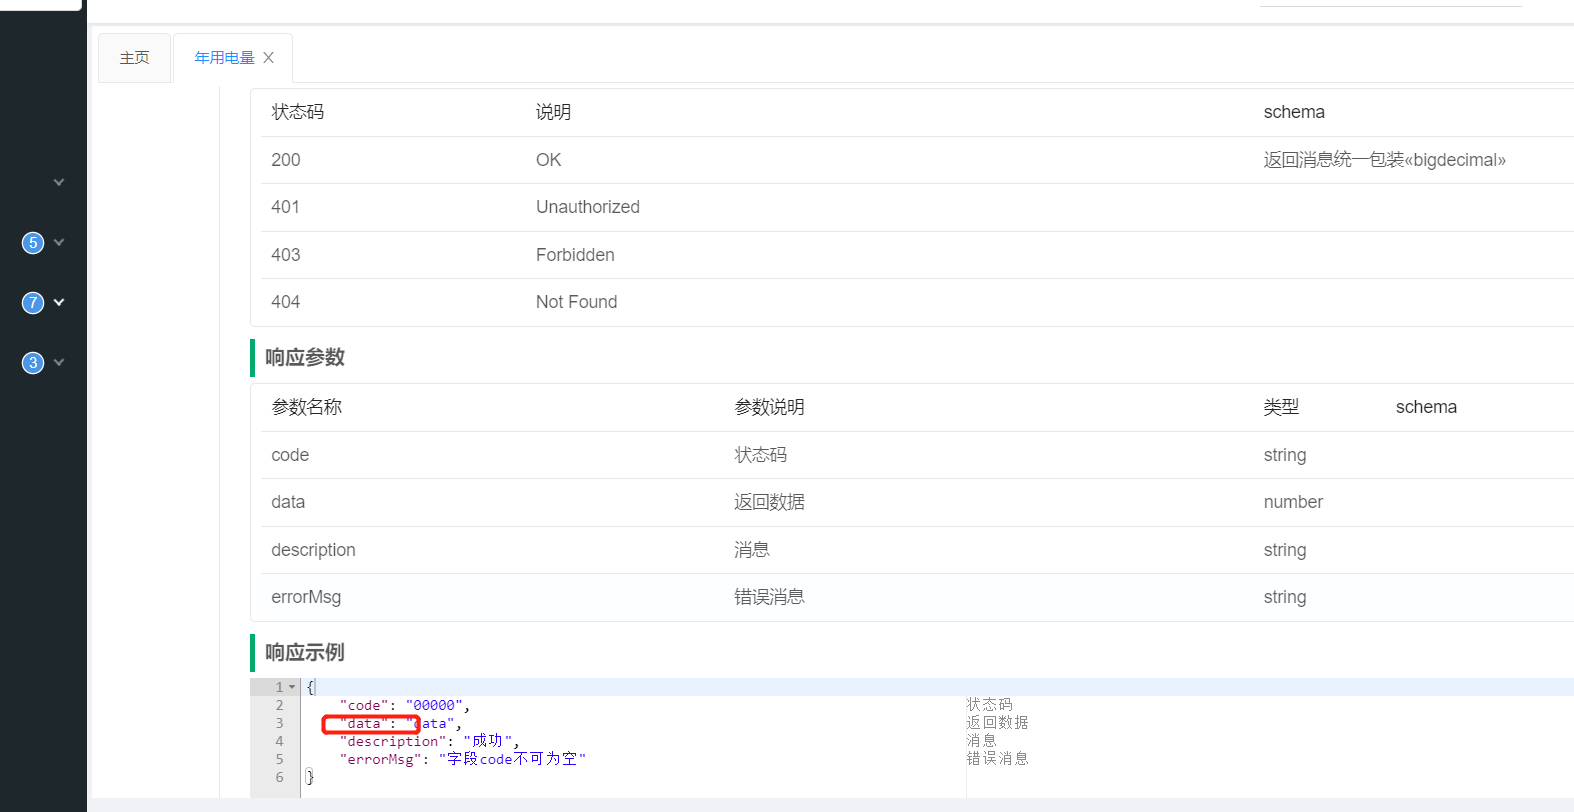Click the number type cell for data
The width and height of the screenshot is (1574, 812).
coord(1293,502)
